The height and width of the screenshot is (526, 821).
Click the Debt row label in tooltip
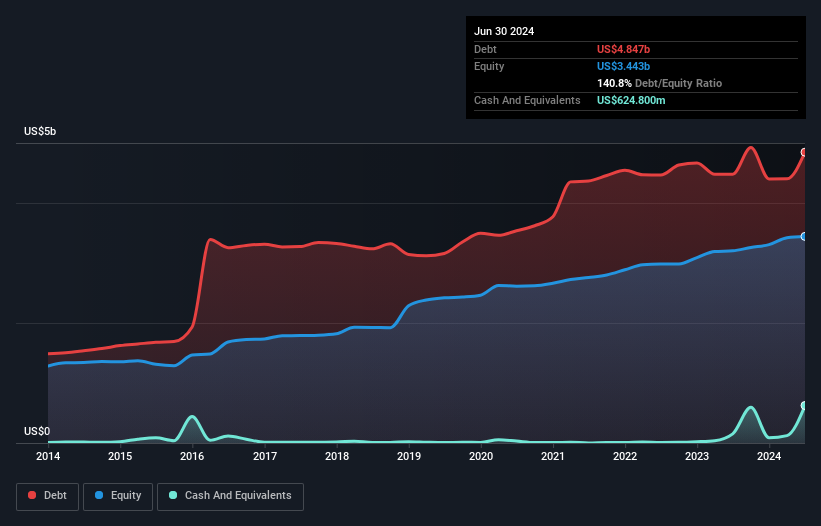[485, 49]
